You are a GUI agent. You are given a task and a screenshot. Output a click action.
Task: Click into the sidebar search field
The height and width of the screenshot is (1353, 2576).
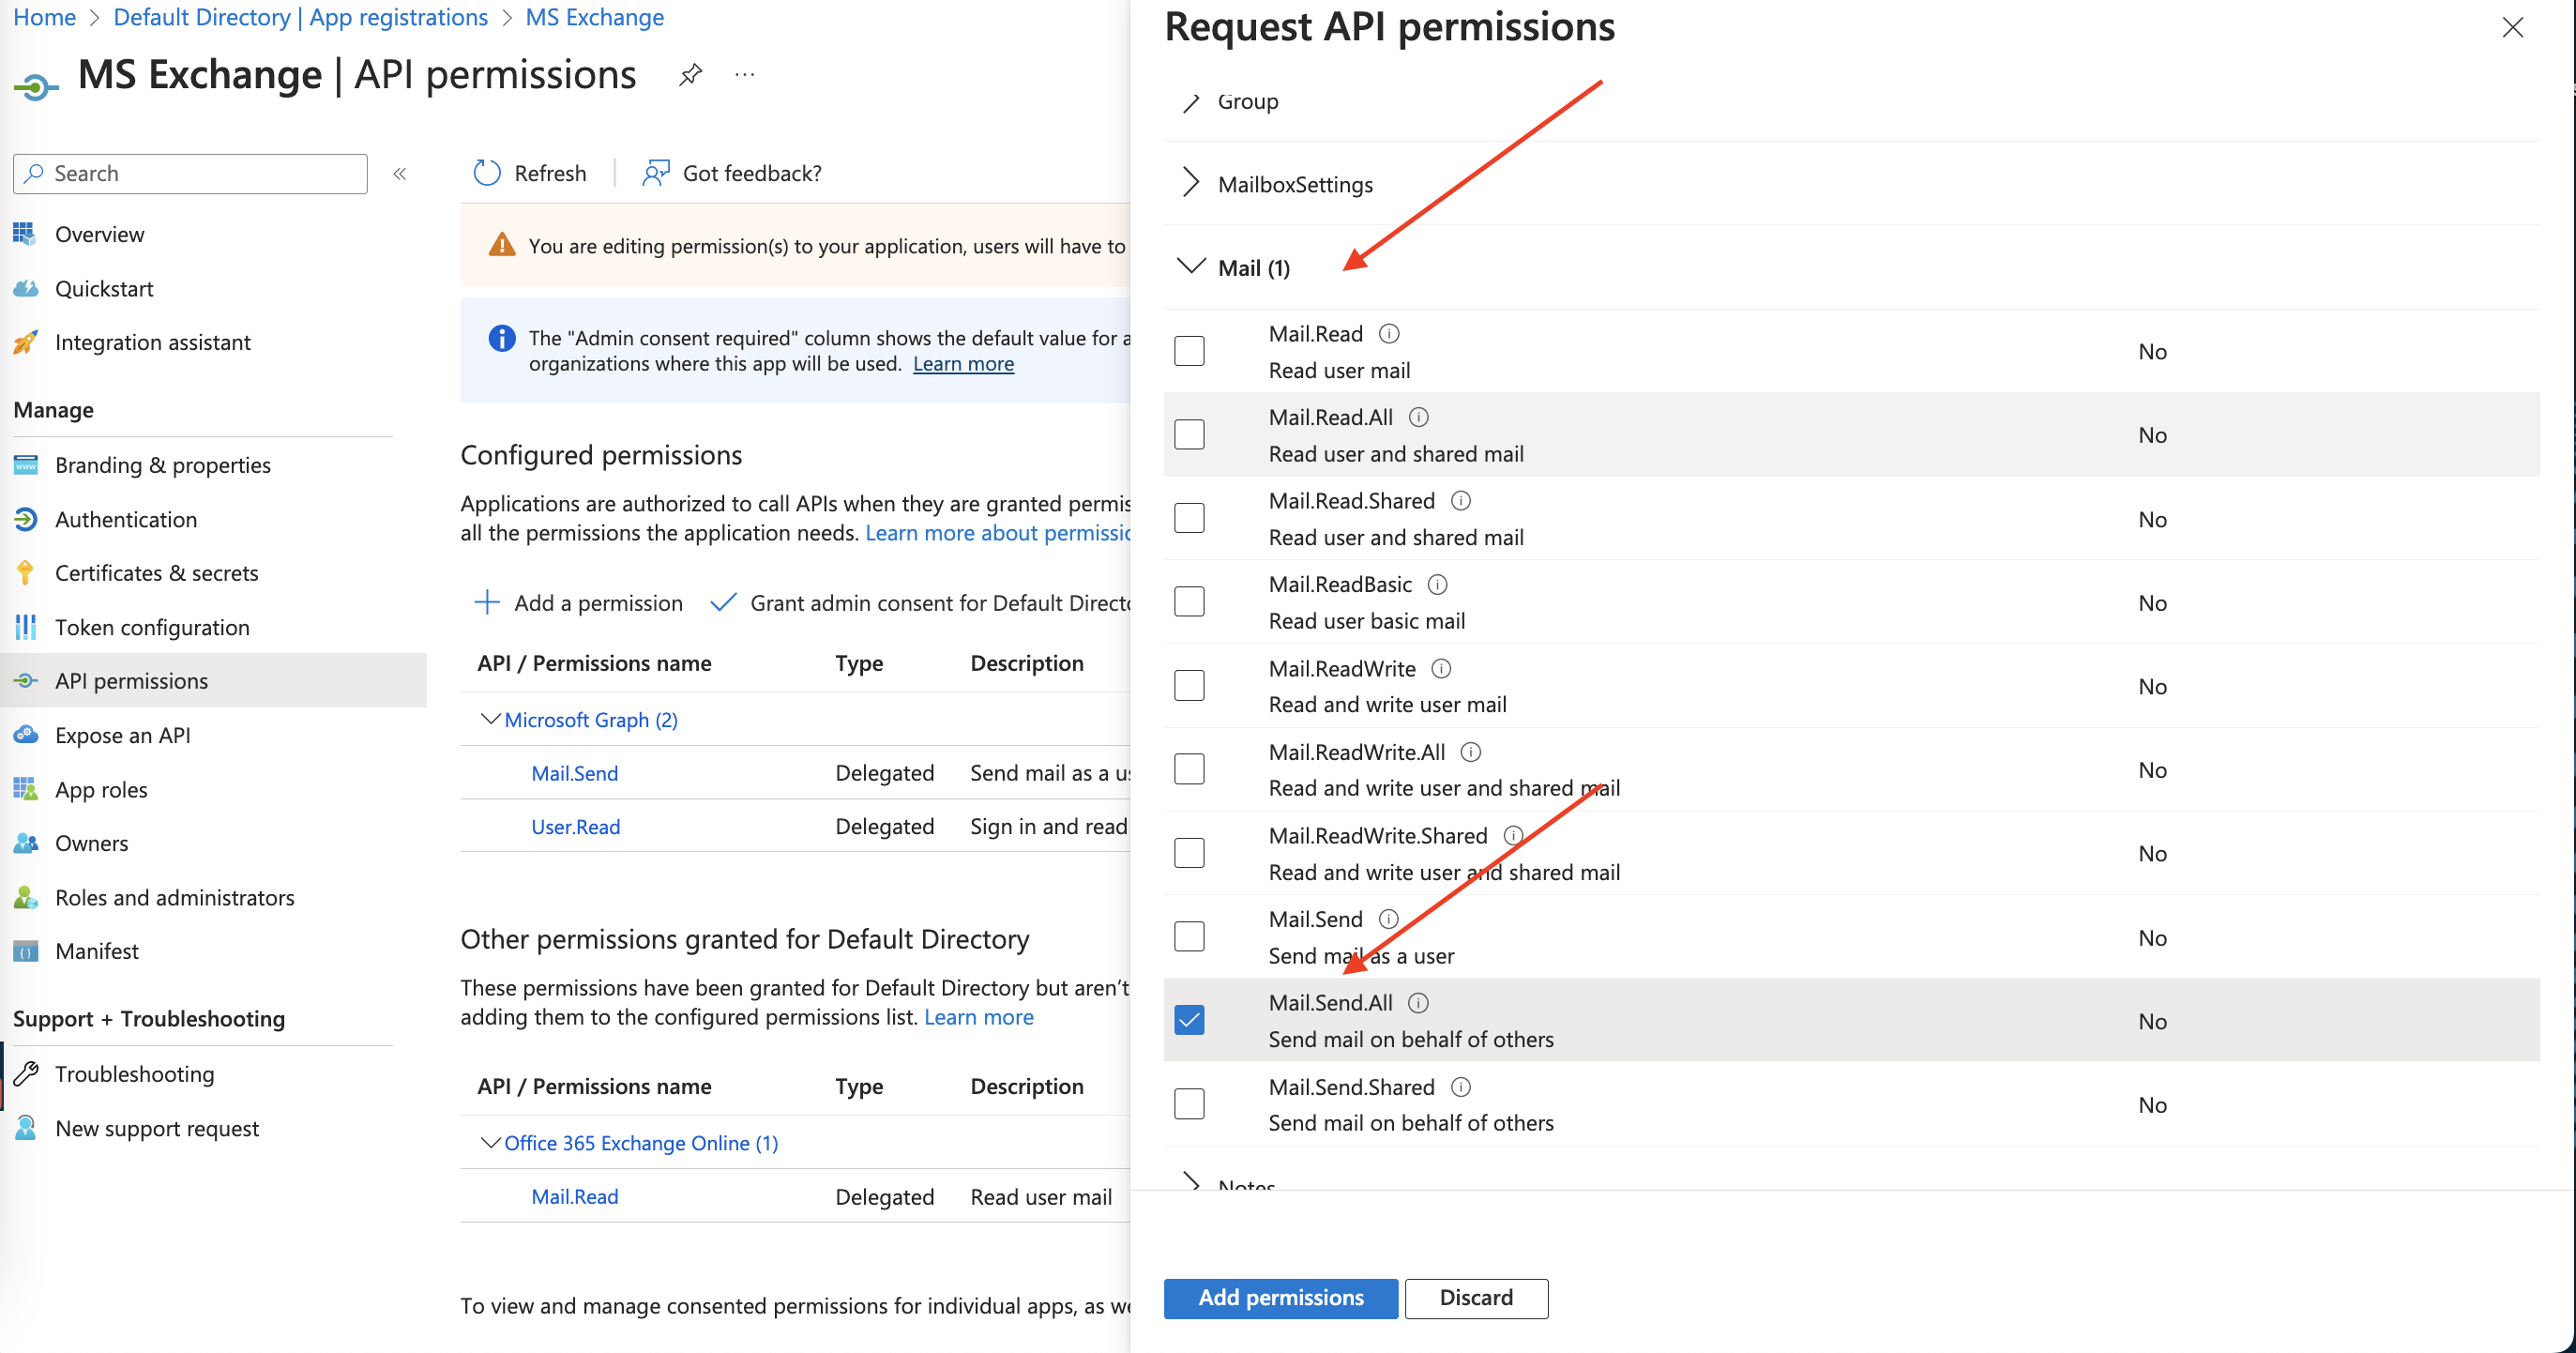190,172
